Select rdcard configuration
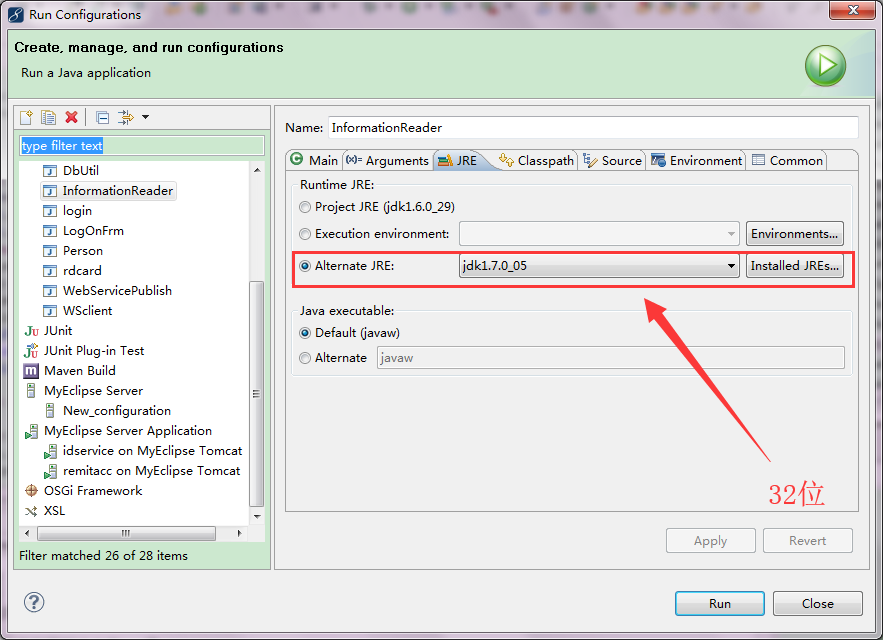 tap(82, 271)
